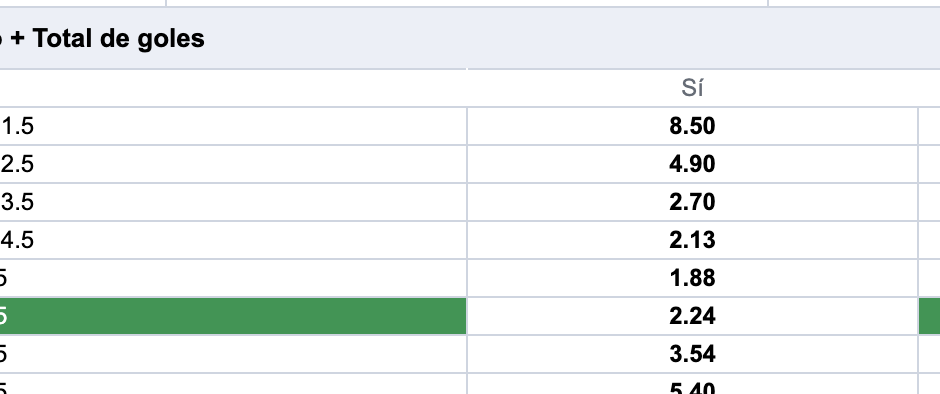The width and height of the screenshot is (940, 394).
Task: Click the 1.88 odds value
Action: [x=692, y=278]
